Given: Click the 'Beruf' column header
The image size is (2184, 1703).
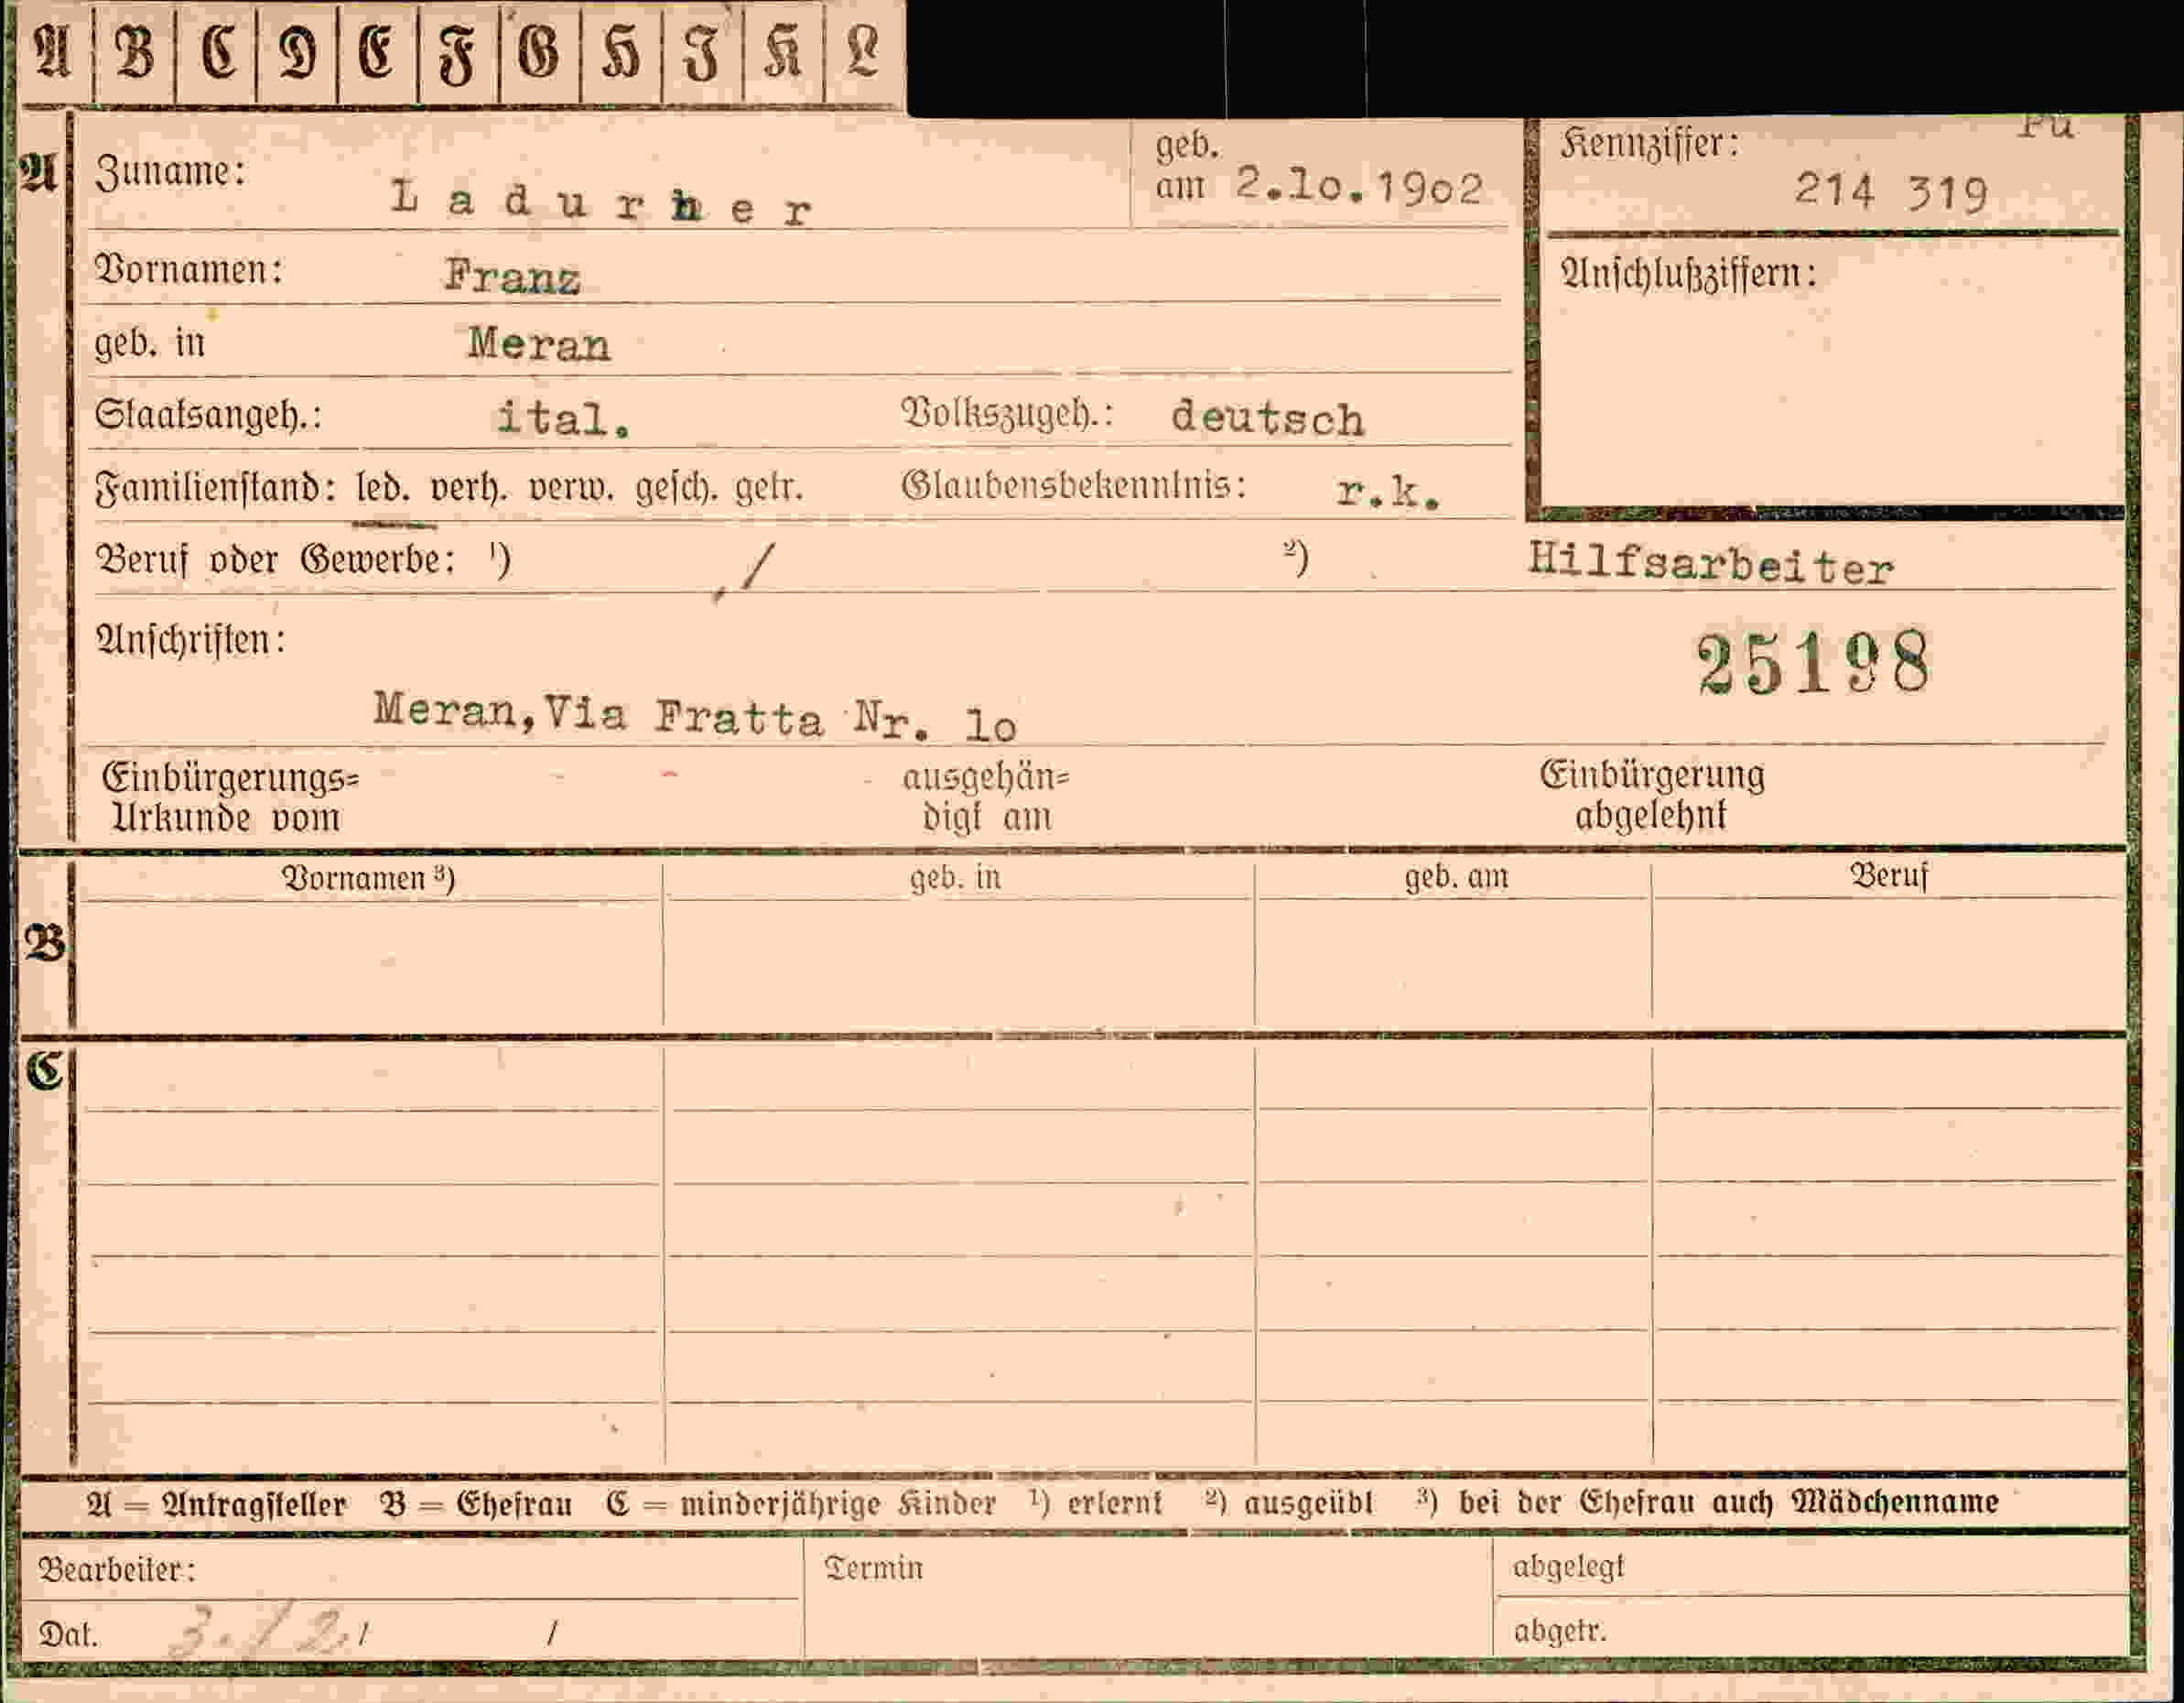Looking at the screenshot, I should coord(1888,876).
